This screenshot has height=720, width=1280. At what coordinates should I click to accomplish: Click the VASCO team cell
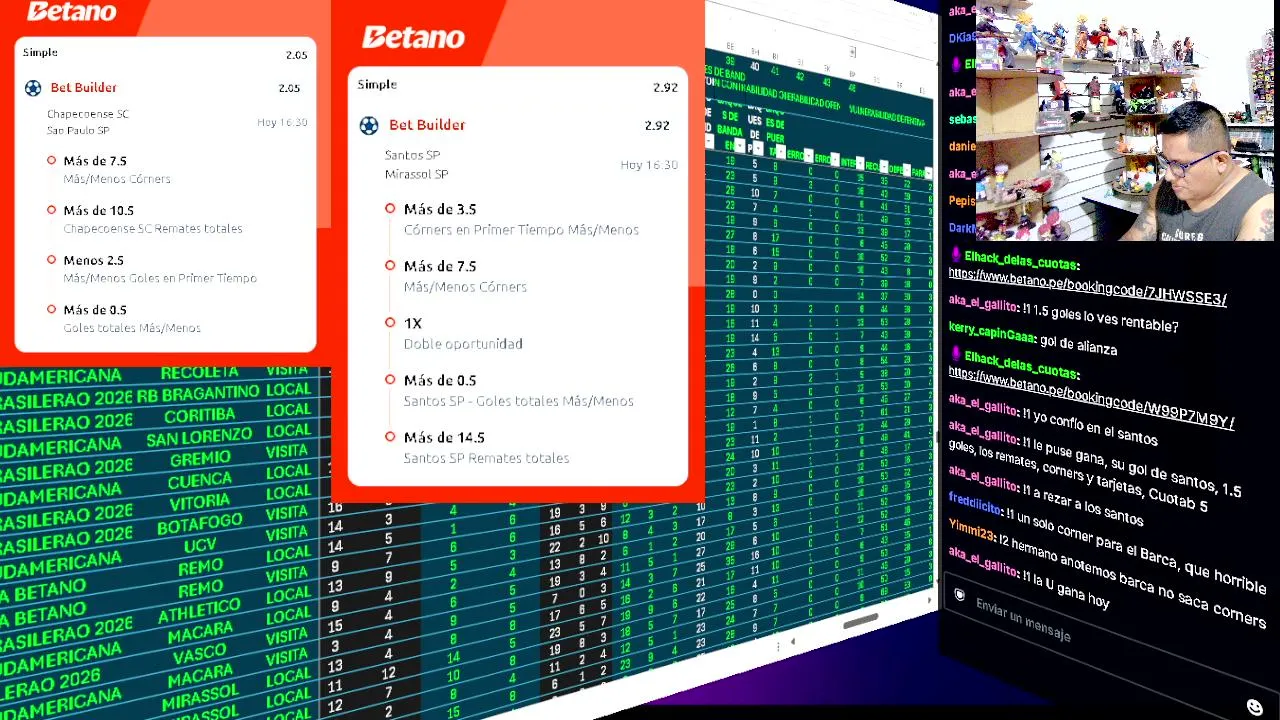tap(200, 656)
